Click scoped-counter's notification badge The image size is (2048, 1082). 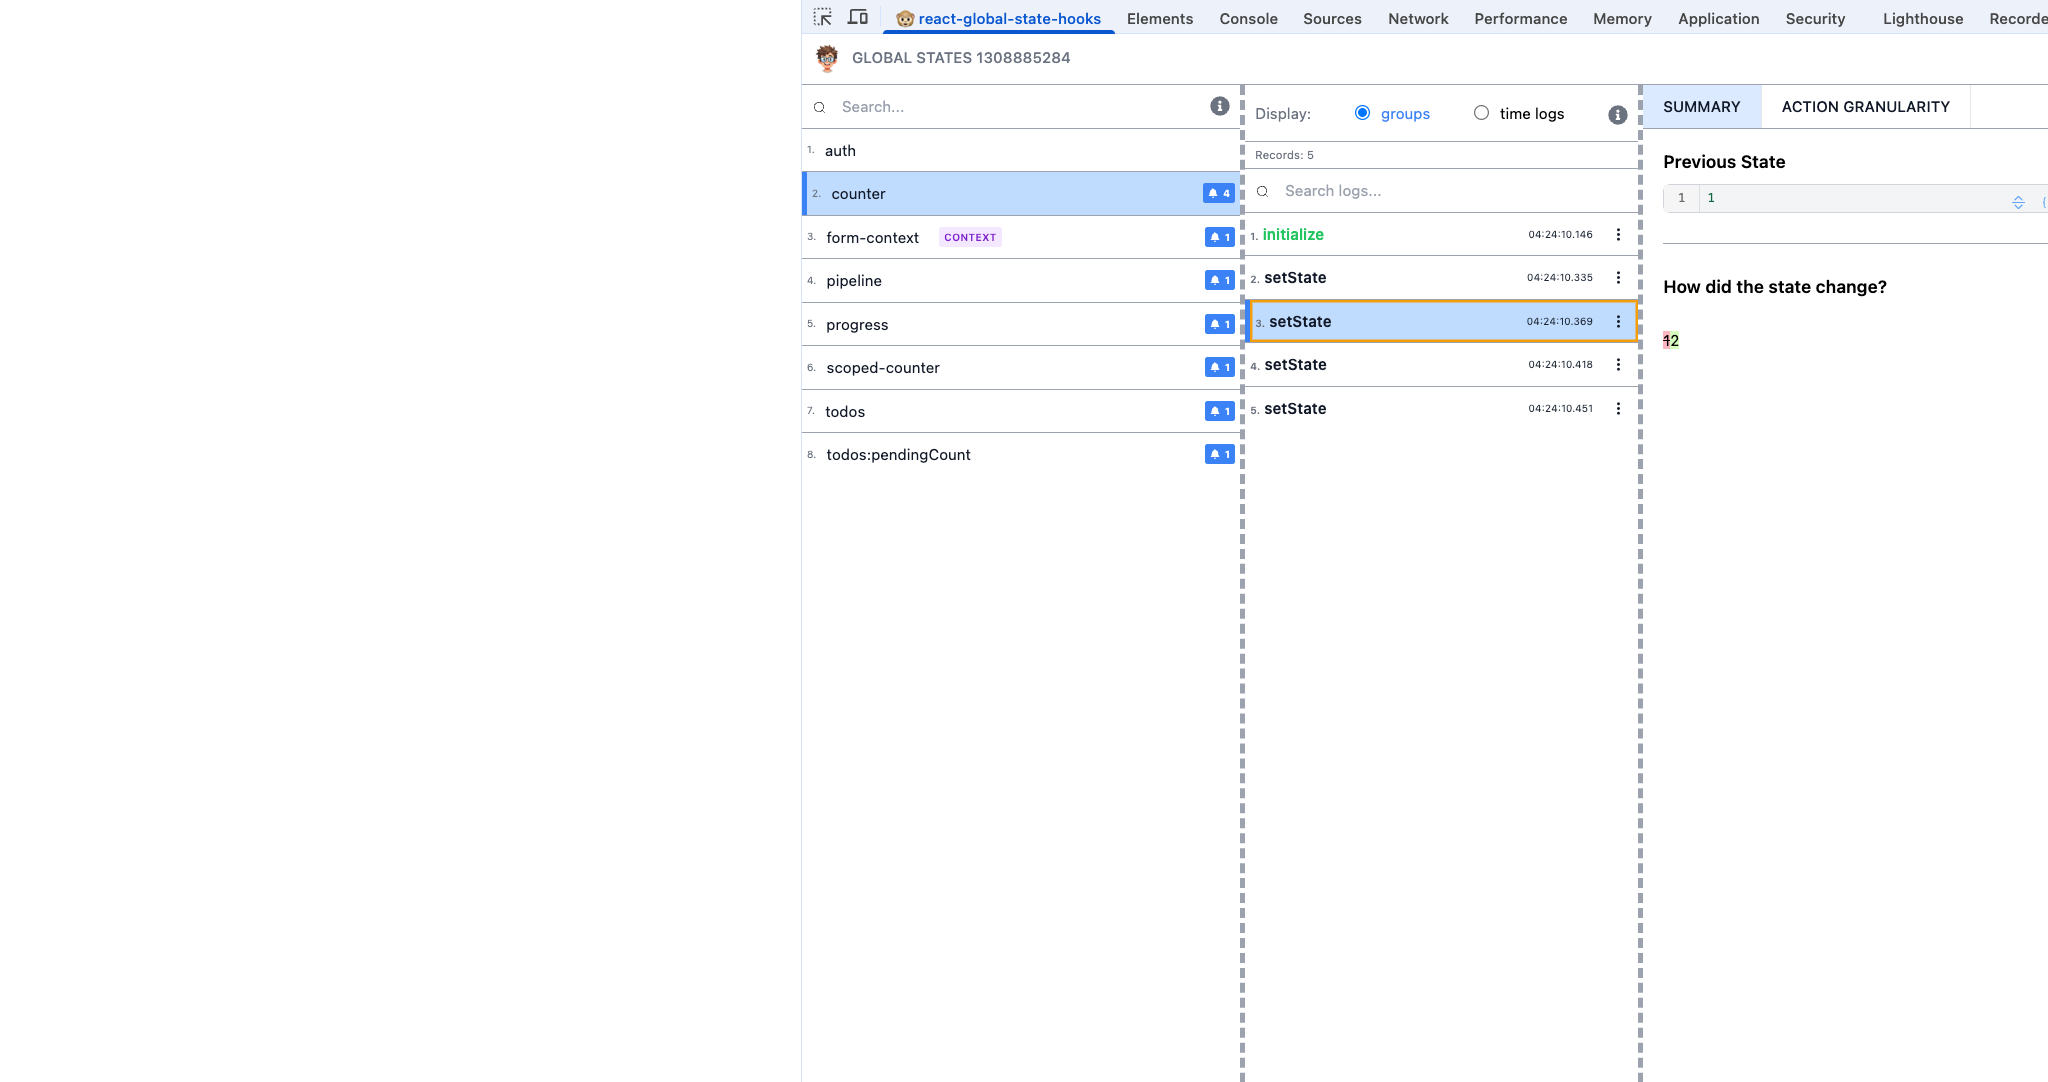pyautogui.click(x=1220, y=367)
